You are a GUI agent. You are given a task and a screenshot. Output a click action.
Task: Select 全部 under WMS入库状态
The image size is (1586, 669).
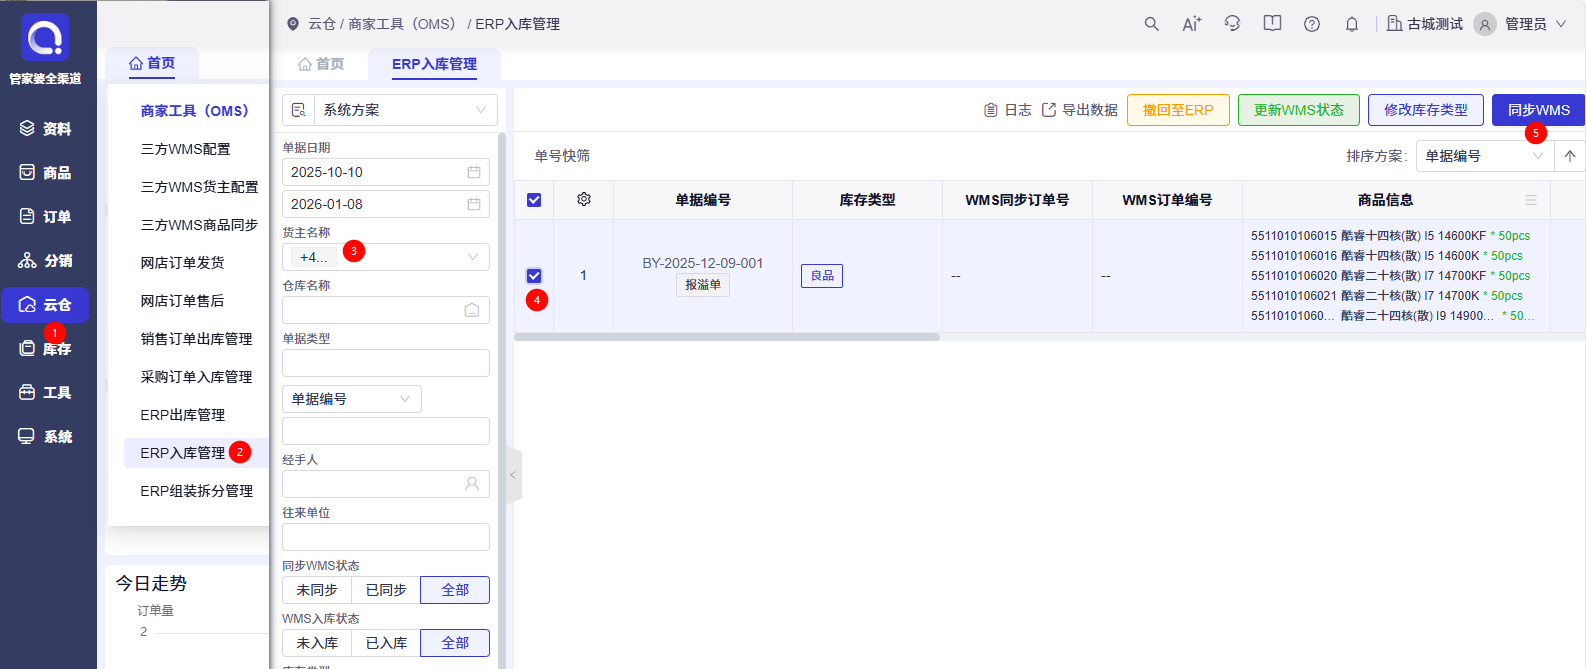[x=455, y=643]
